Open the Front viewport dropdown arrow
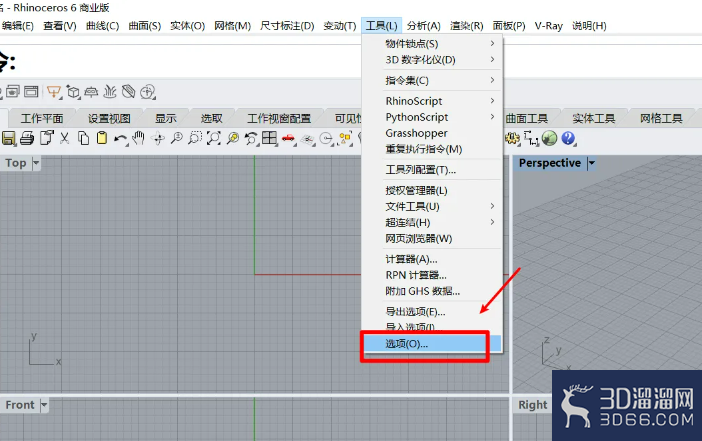The image size is (702, 441). point(44,405)
